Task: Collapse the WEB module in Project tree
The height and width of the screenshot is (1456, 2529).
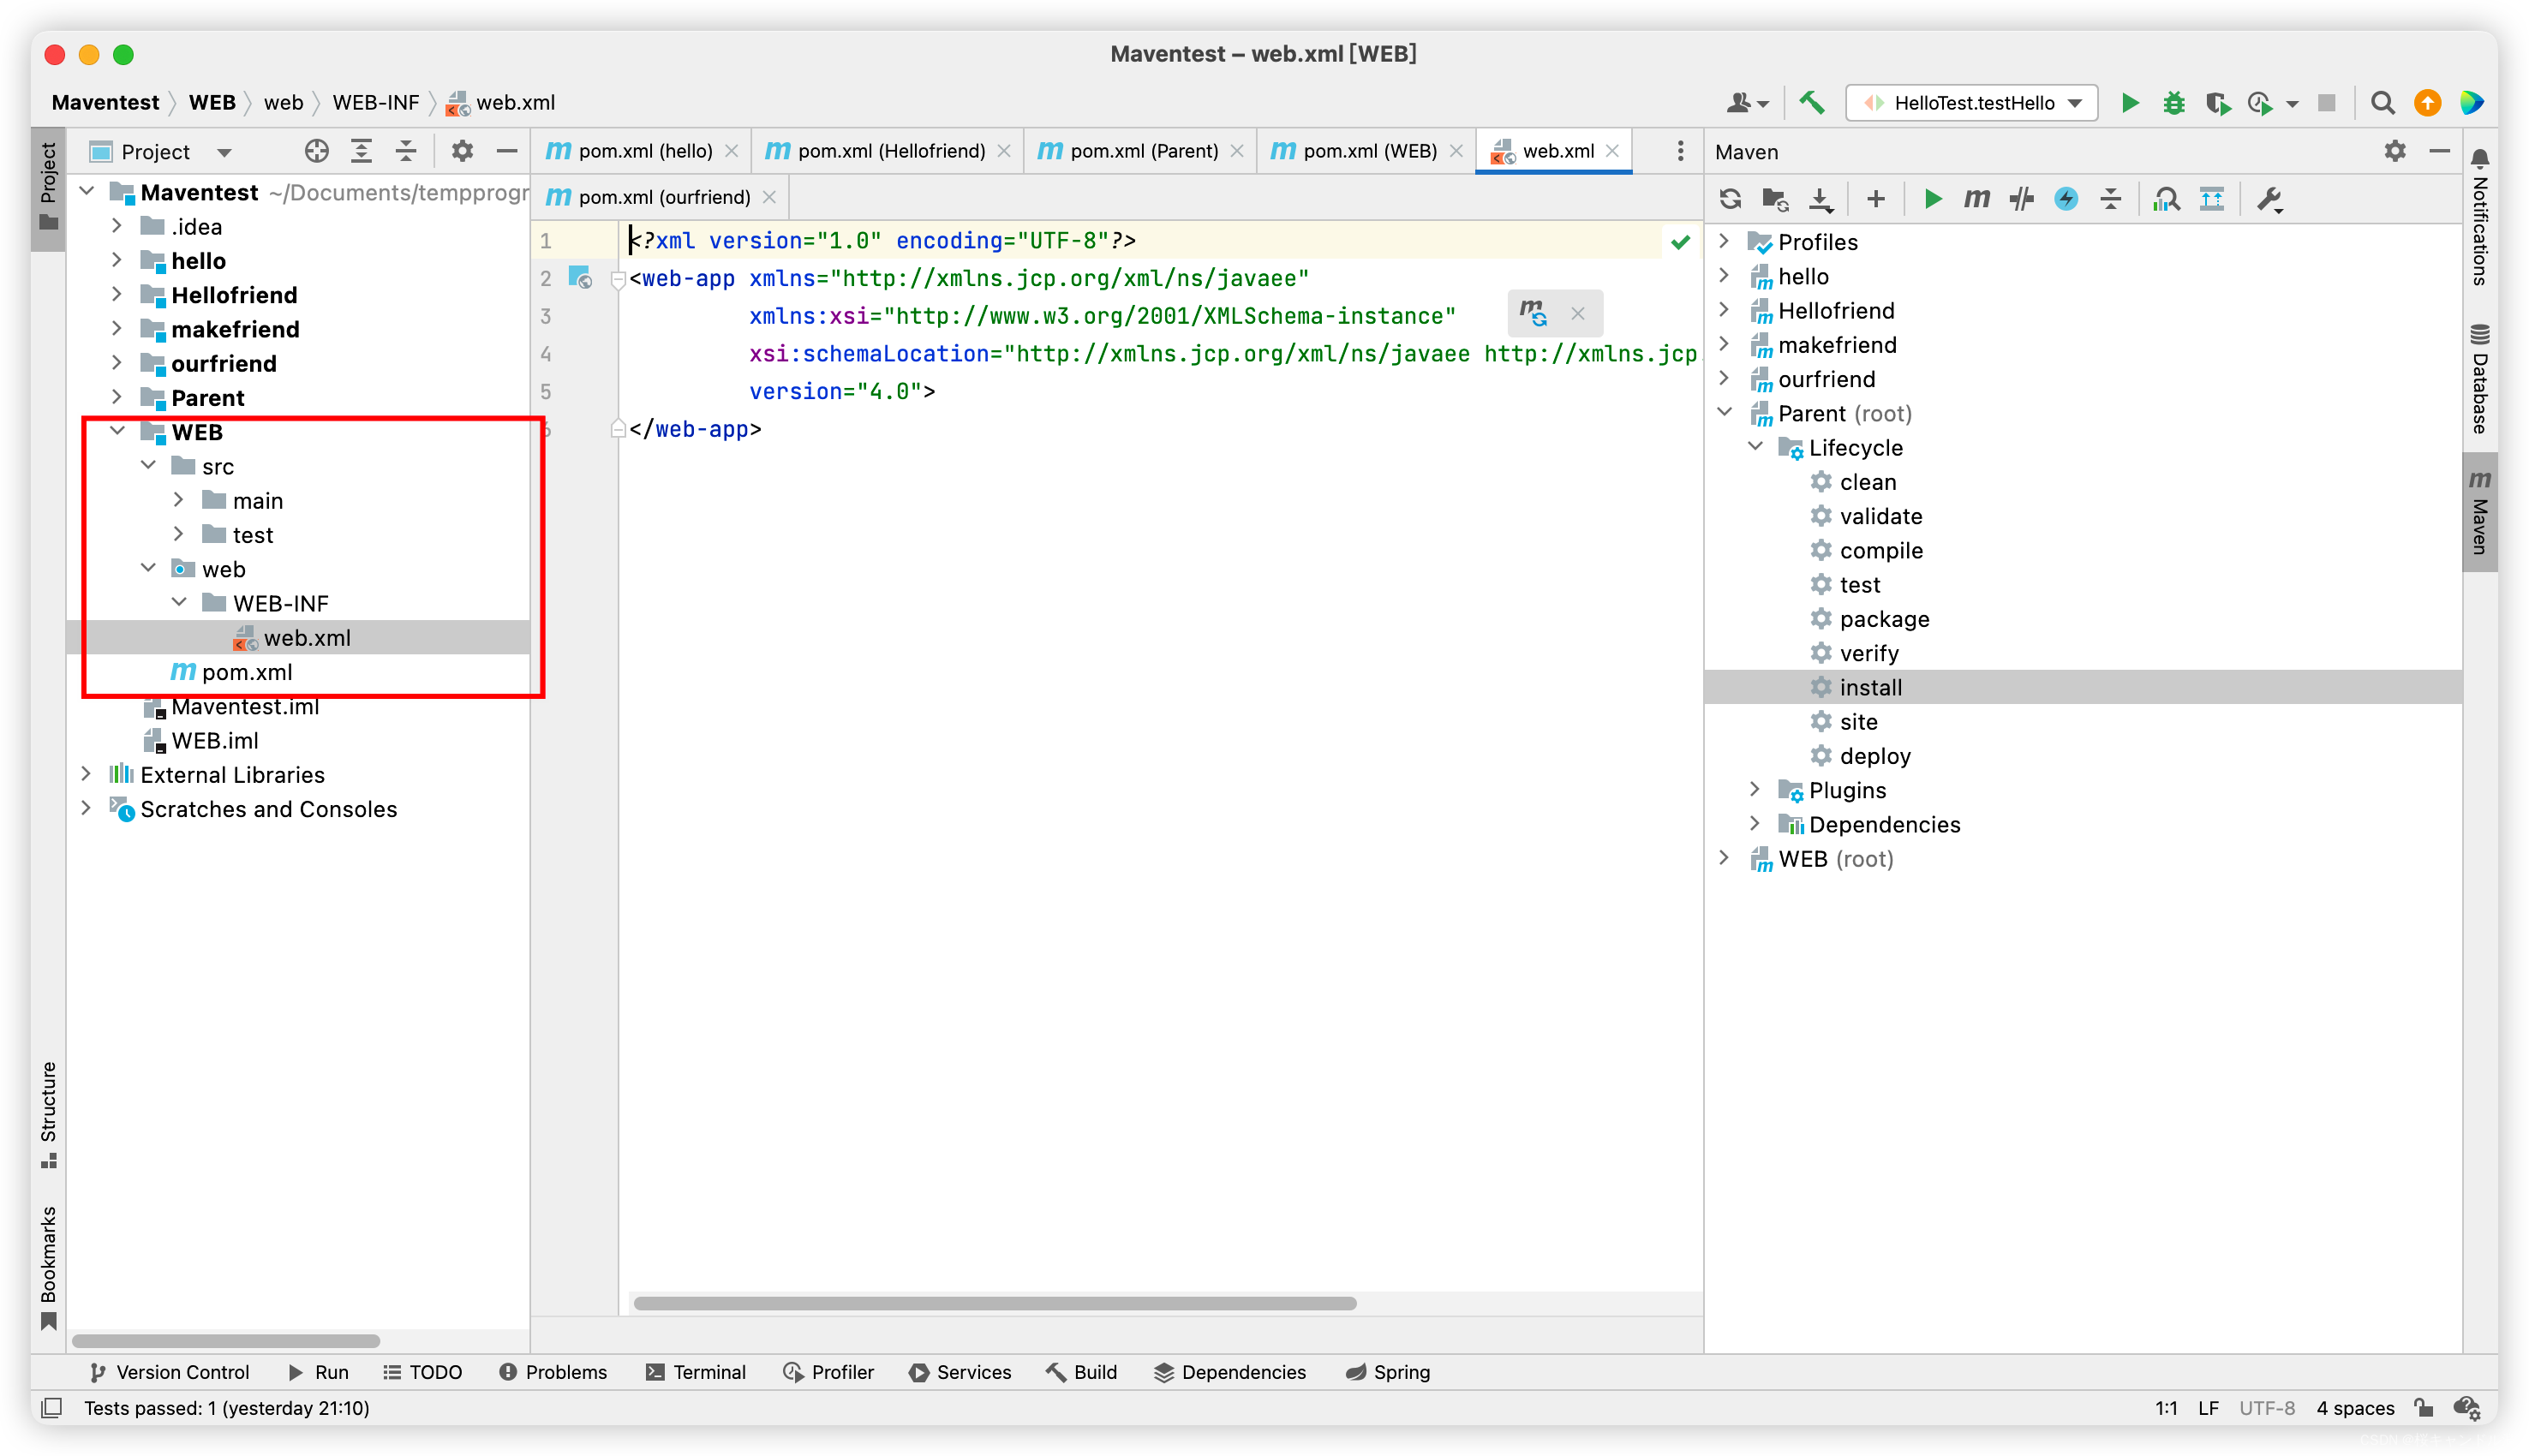Action: click(x=117, y=431)
